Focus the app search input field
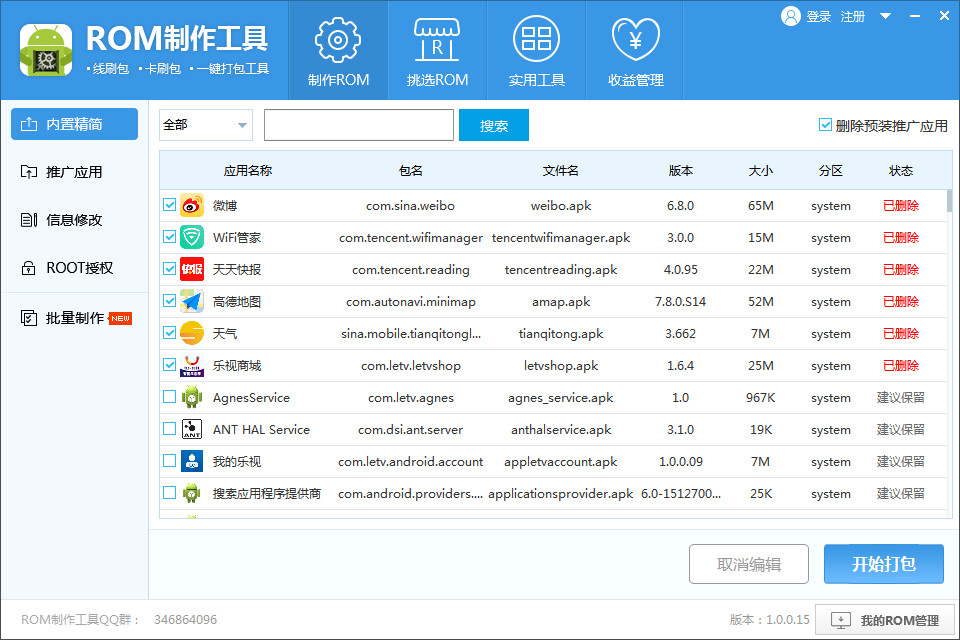 point(359,125)
